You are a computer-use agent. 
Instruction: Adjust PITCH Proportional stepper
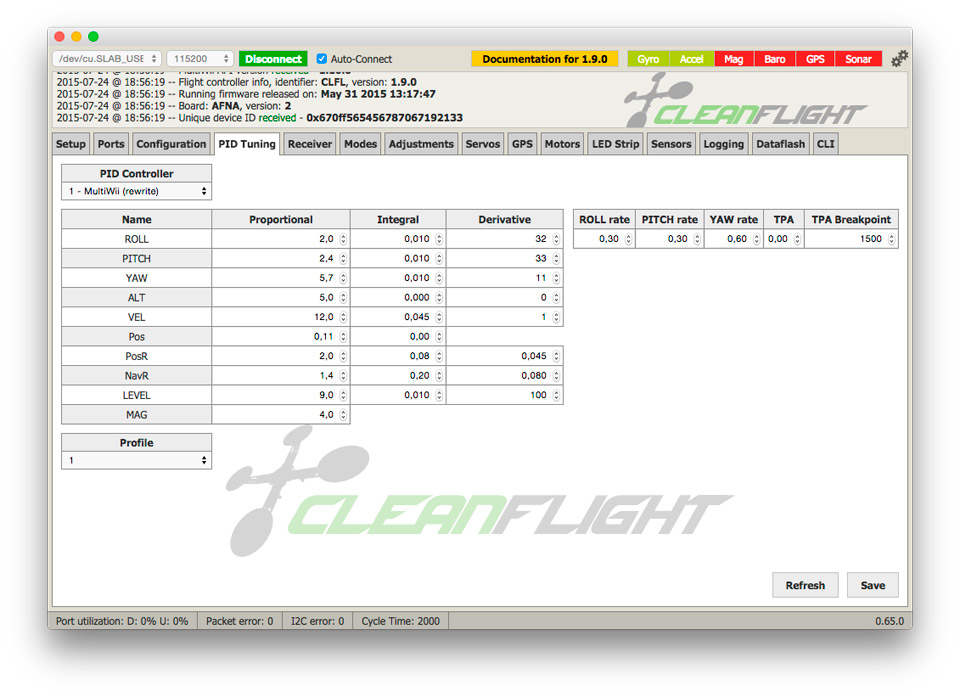[x=343, y=258]
